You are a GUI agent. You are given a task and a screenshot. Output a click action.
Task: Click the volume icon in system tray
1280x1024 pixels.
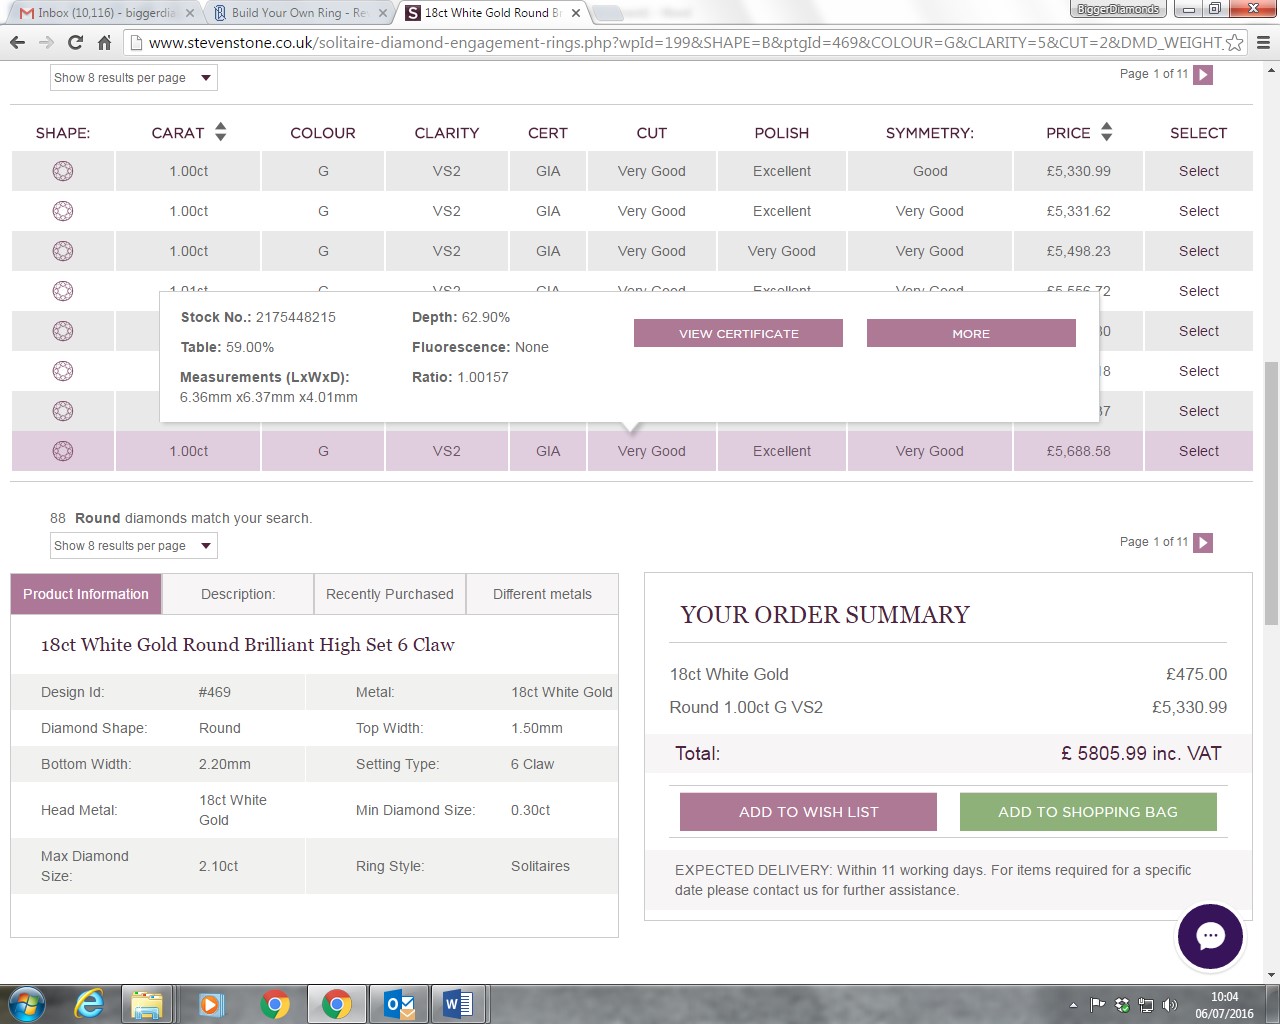(x=1170, y=1005)
